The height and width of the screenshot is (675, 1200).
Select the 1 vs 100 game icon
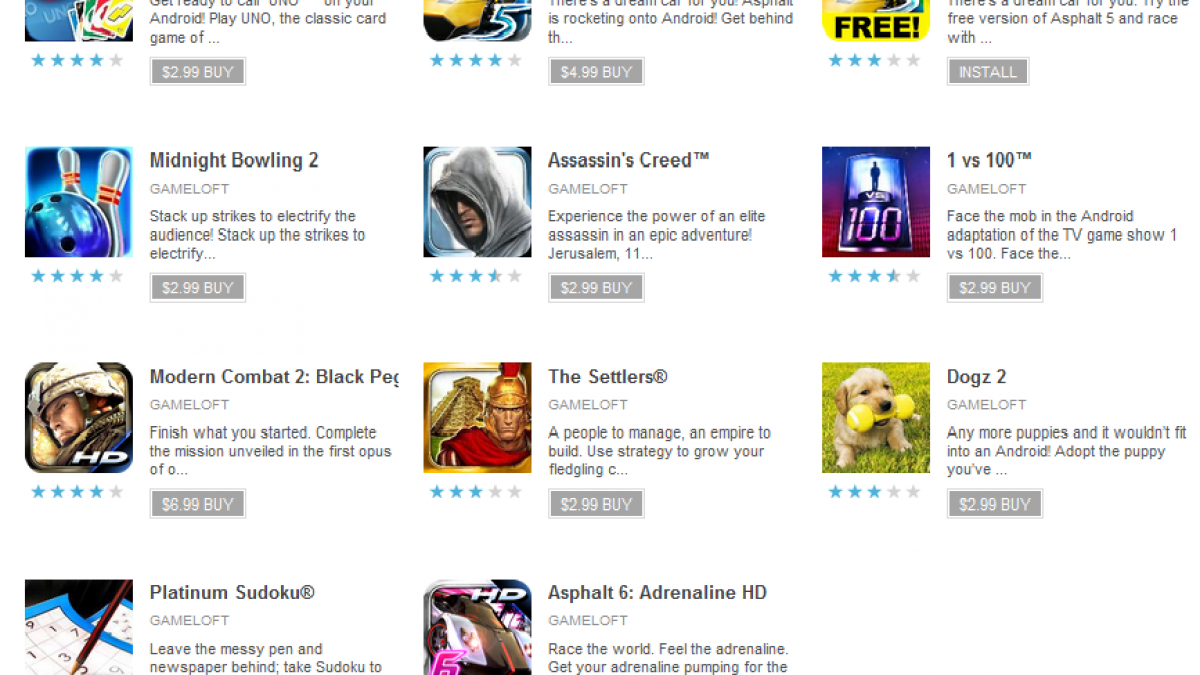pos(876,202)
